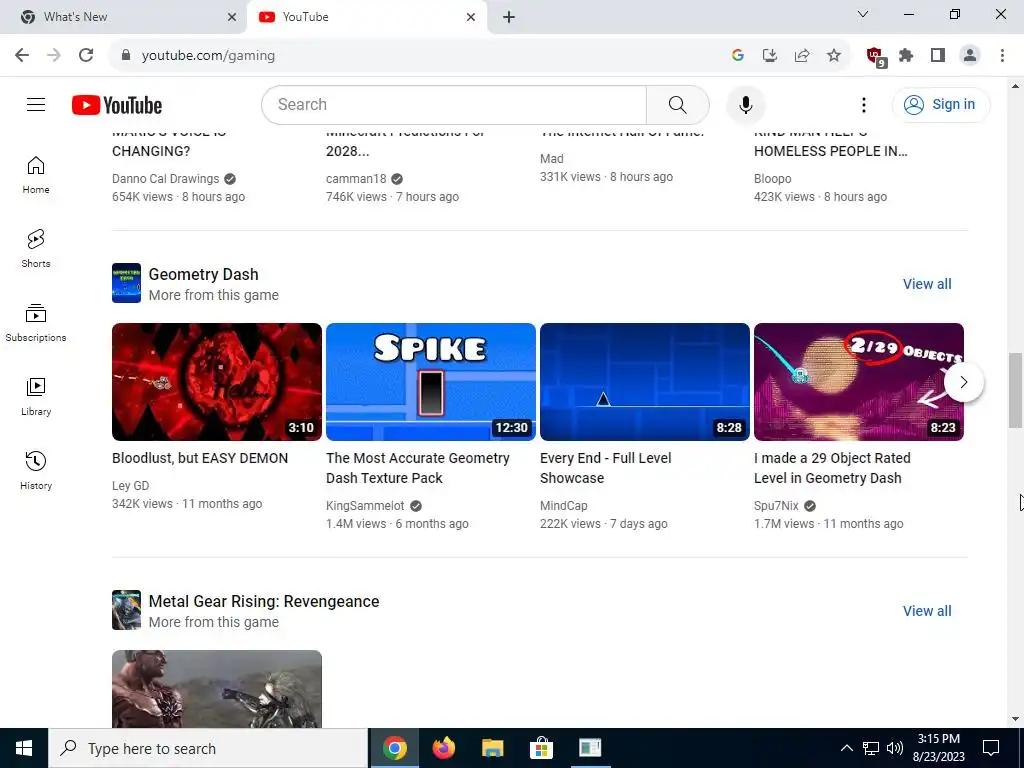Click the install app icon in address bar

[x=770, y=55]
